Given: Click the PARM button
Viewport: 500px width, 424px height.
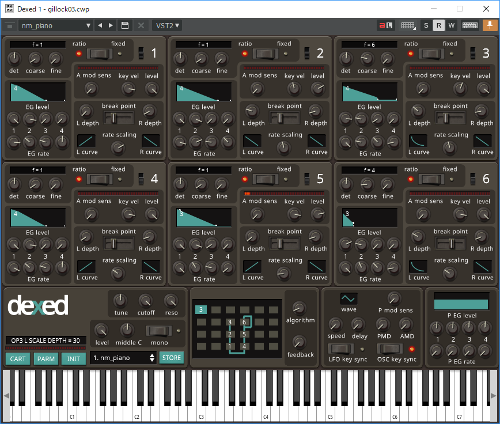Looking at the screenshot, I should point(46,359).
